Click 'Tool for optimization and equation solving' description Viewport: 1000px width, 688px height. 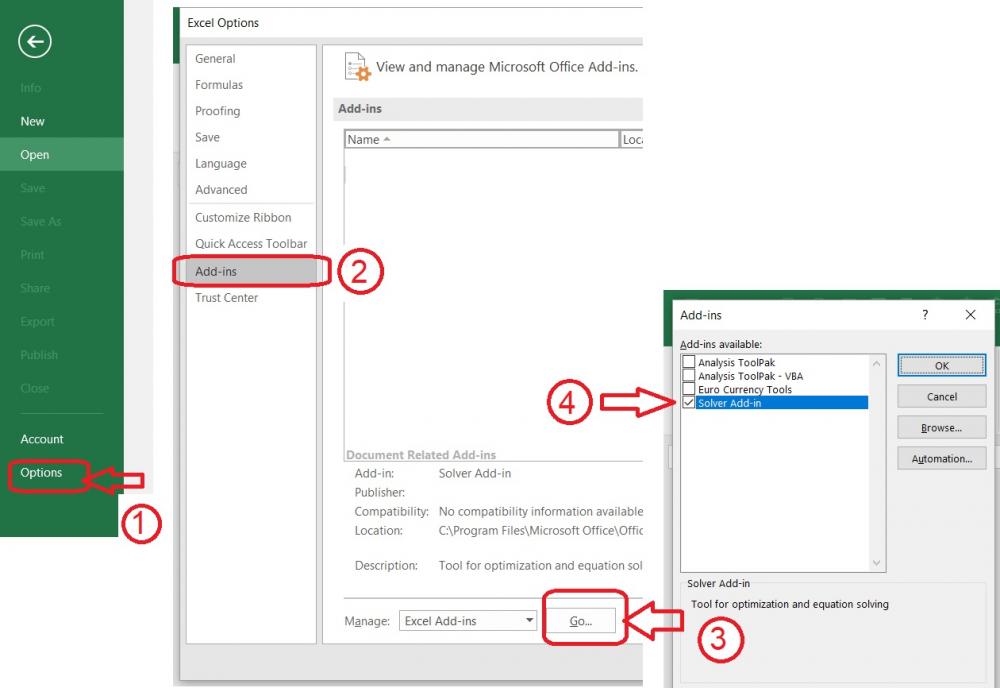coord(790,604)
